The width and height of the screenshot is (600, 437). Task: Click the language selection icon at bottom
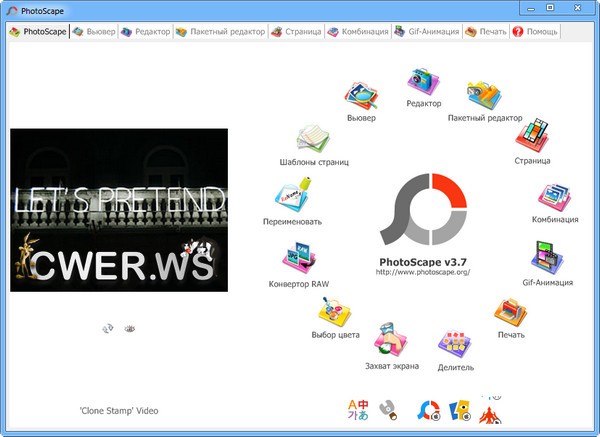pyautogui.click(x=358, y=408)
